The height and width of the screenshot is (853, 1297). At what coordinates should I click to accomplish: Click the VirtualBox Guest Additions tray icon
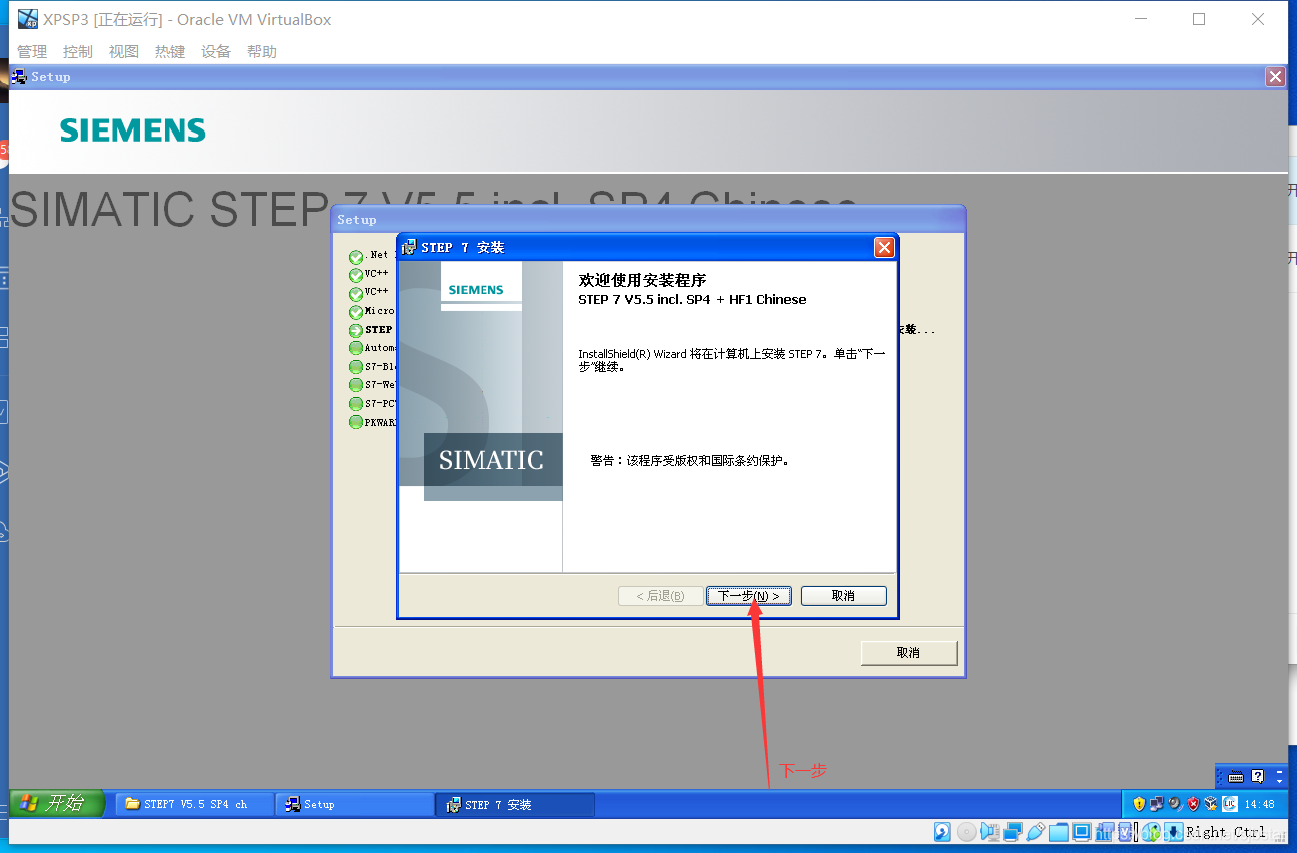coord(1211,804)
